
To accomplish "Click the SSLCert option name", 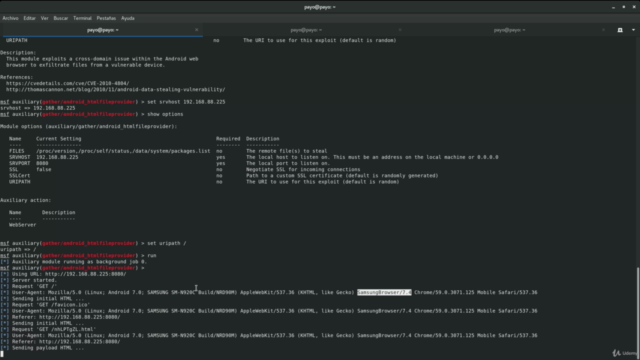I will (20, 176).
